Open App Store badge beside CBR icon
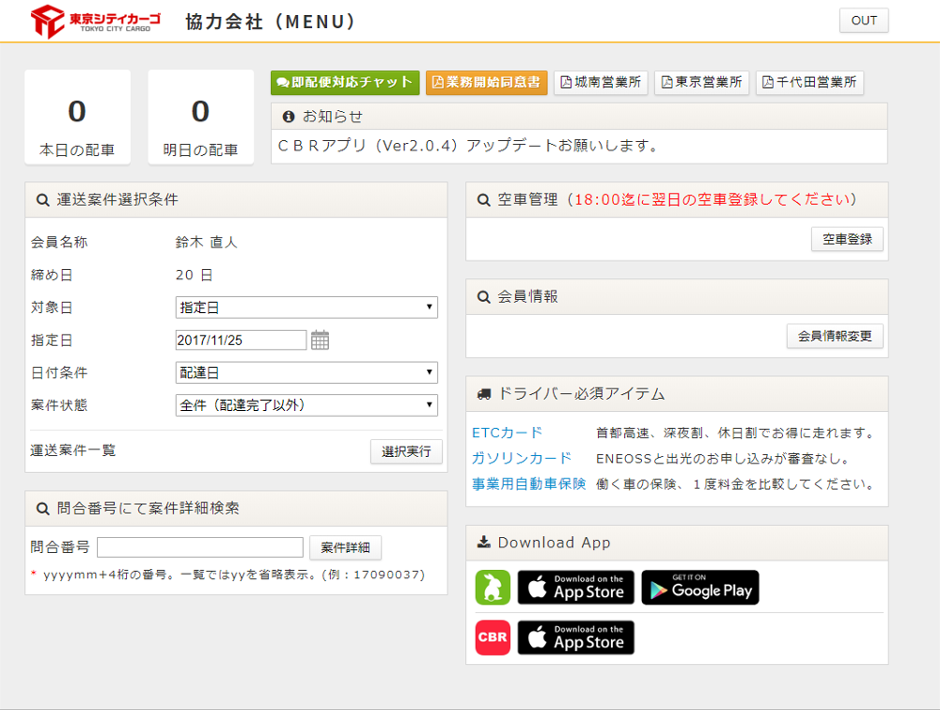Image resolution: width=940 pixels, height=710 pixels. click(576, 638)
